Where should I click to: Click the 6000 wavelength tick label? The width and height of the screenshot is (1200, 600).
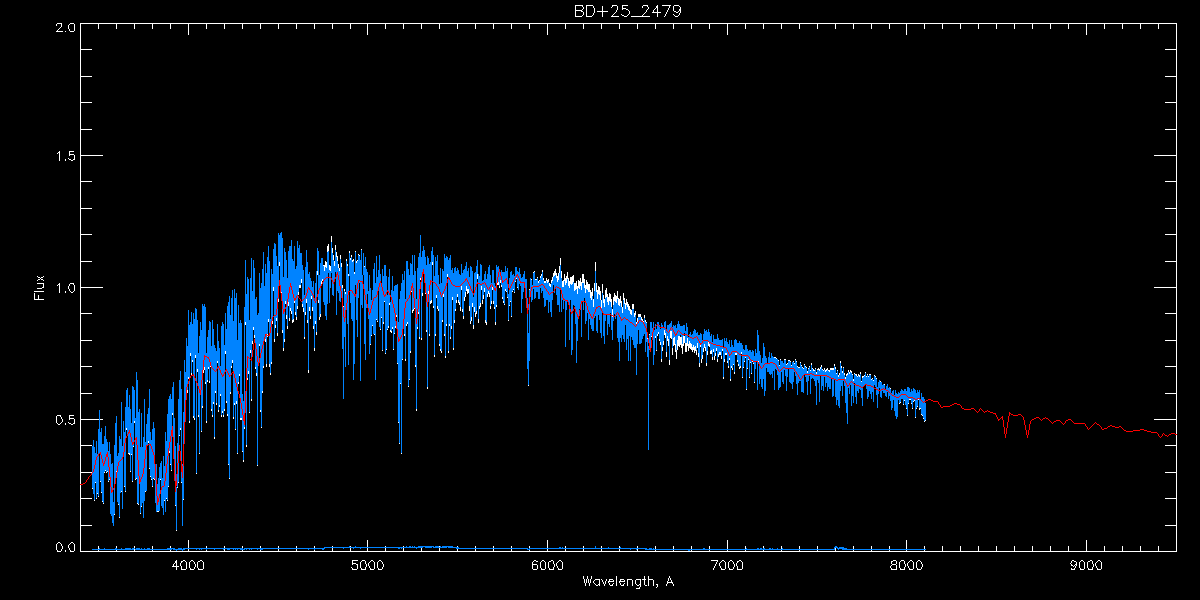coord(547,565)
